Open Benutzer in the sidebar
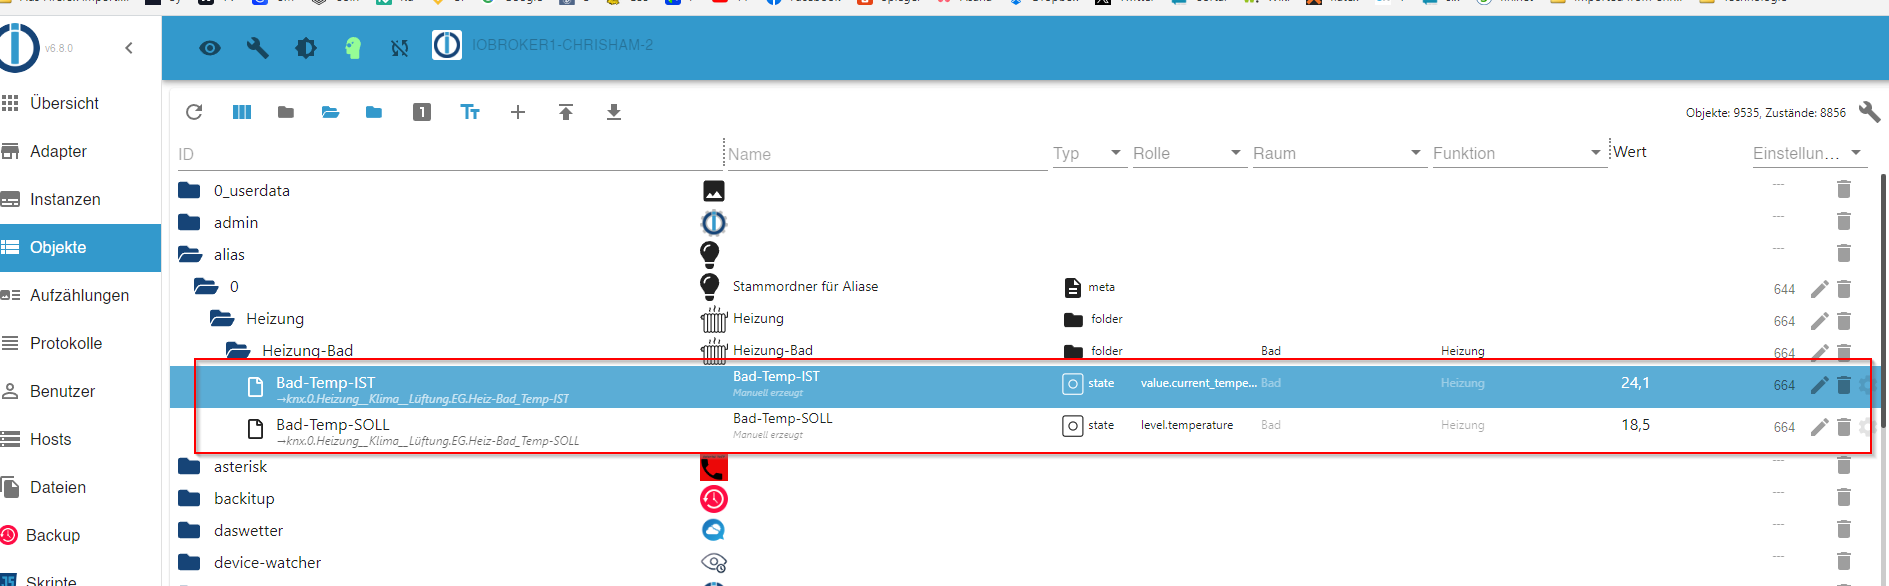This screenshot has width=1889, height=586. (80, 391)
